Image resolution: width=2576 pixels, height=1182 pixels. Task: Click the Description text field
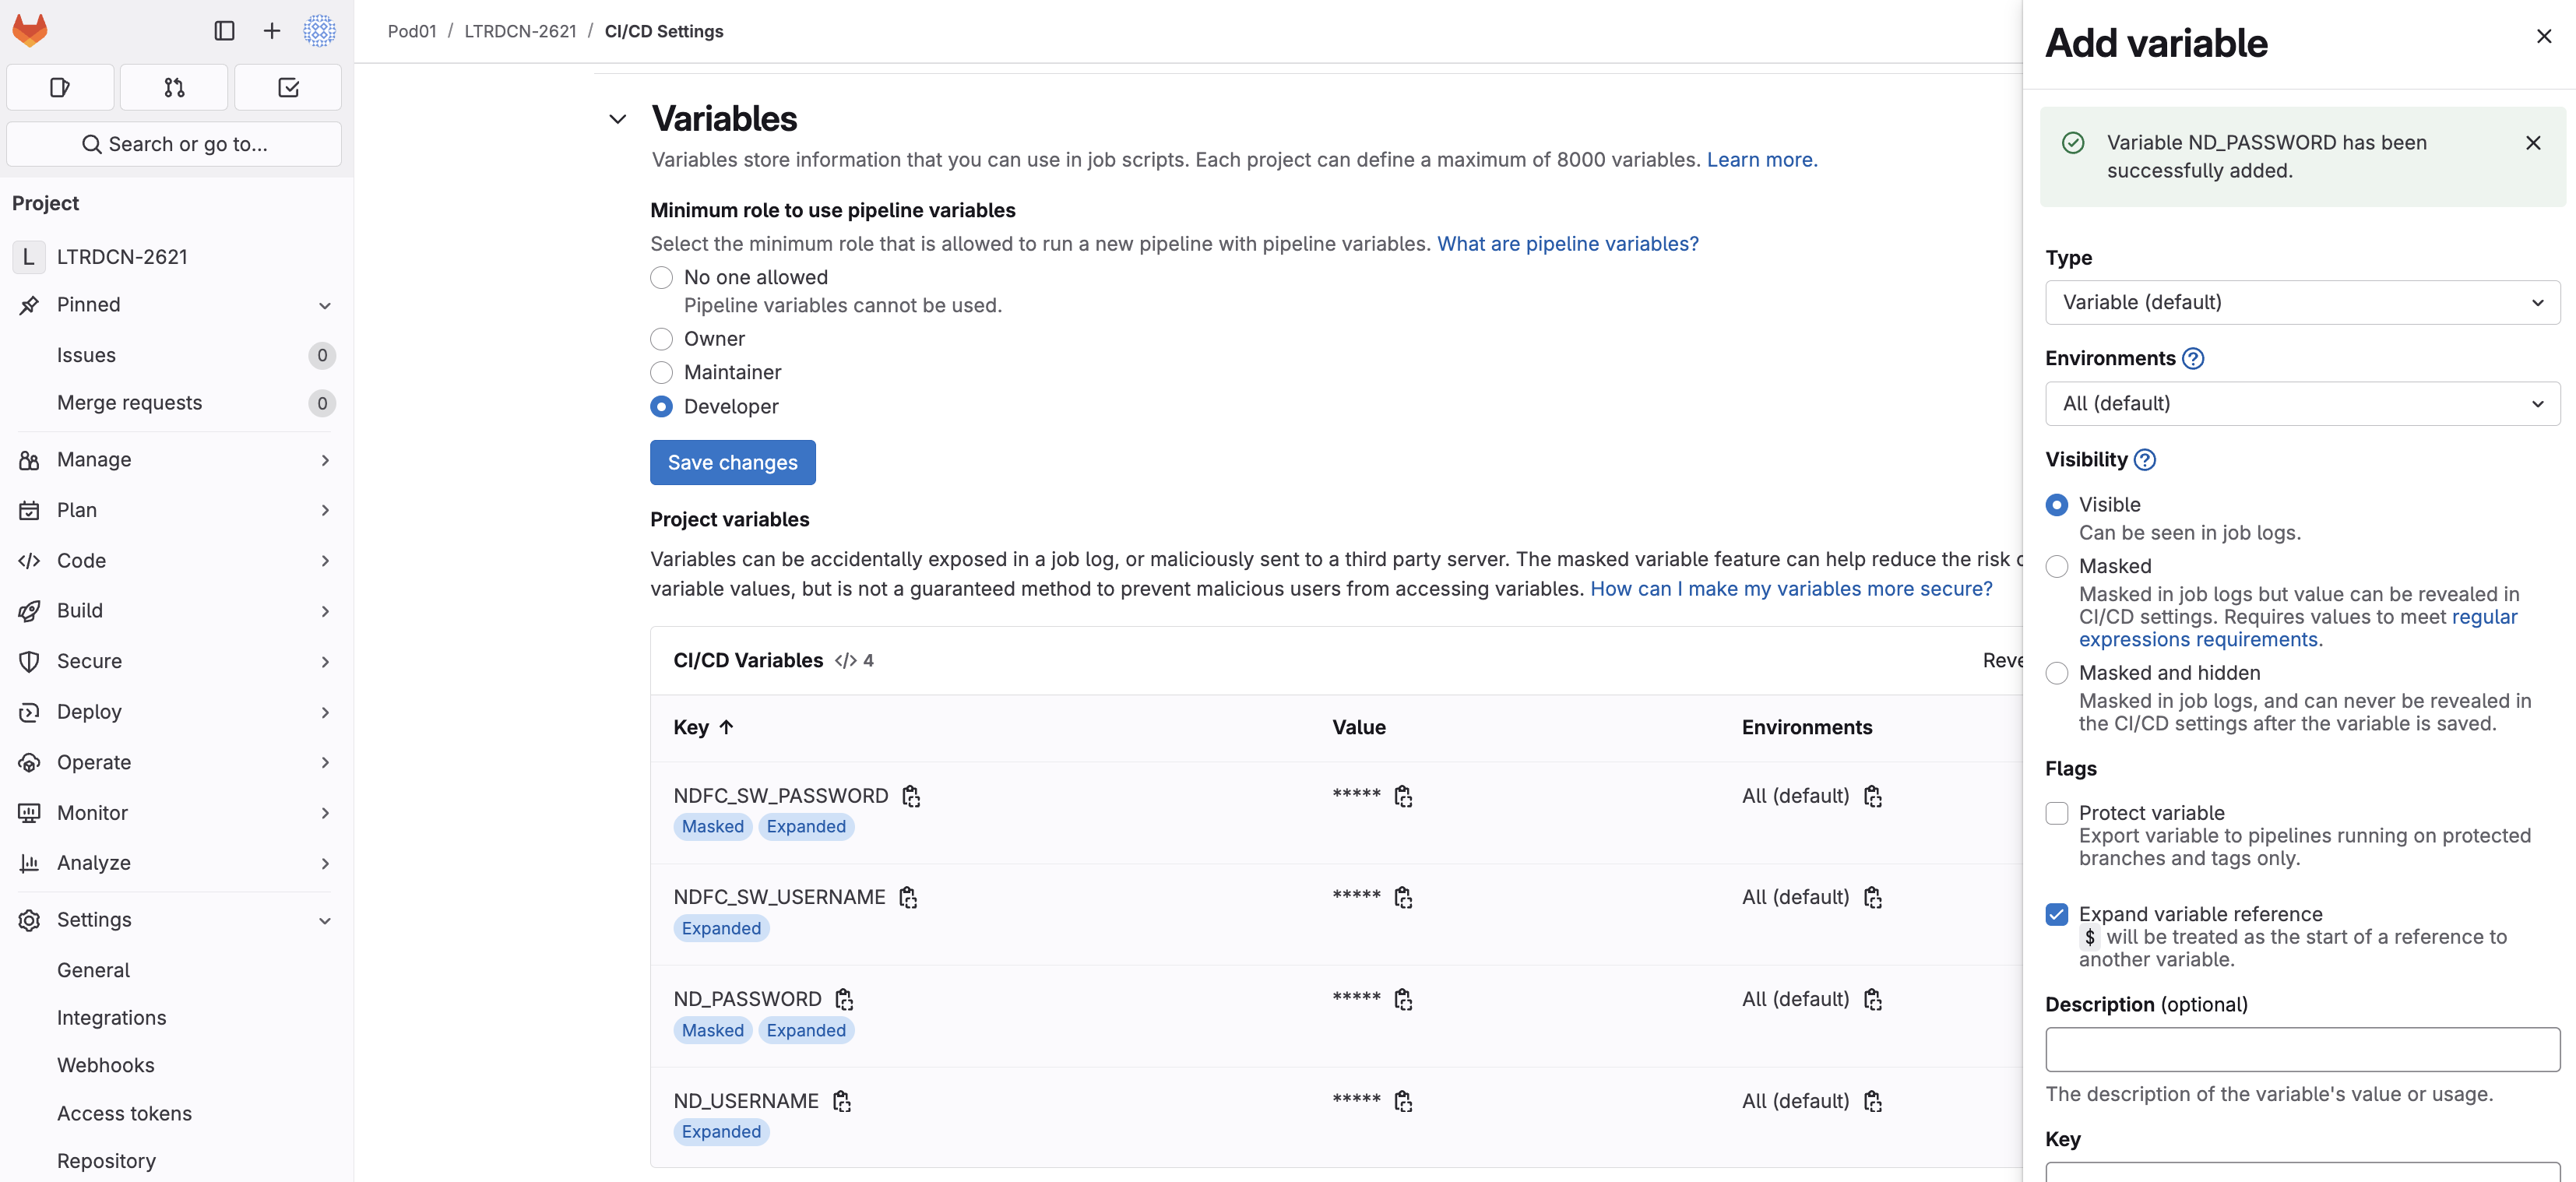tap(2302, 1050)
